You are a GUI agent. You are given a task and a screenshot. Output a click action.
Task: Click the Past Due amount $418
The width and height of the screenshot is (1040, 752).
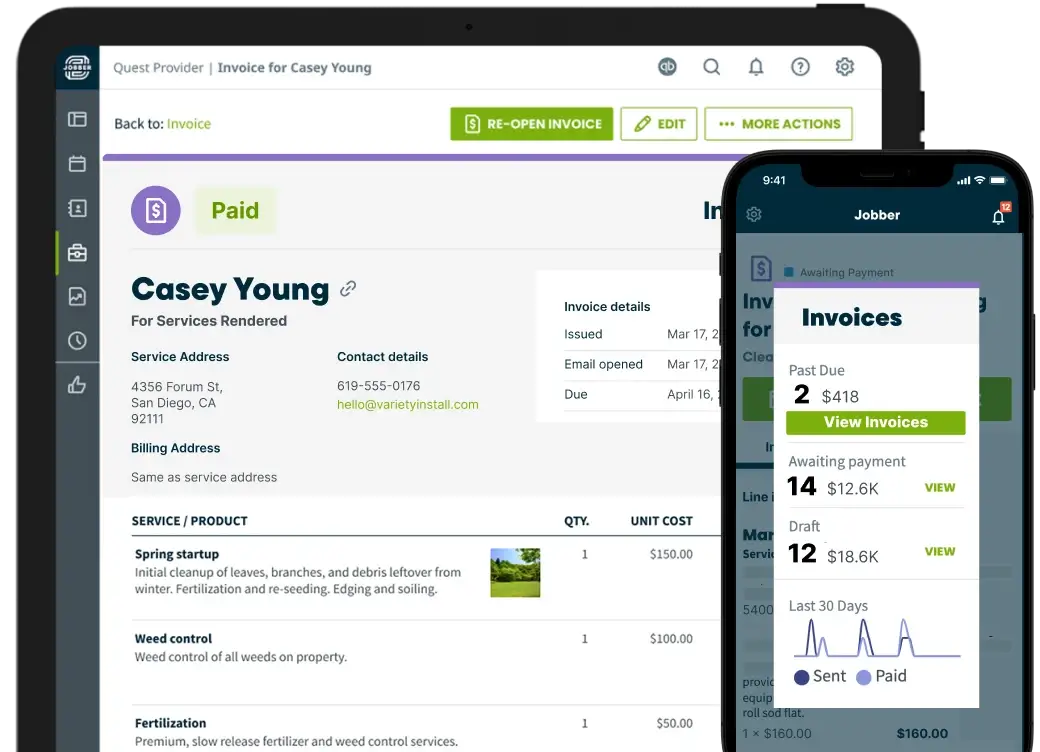point(840,397)
